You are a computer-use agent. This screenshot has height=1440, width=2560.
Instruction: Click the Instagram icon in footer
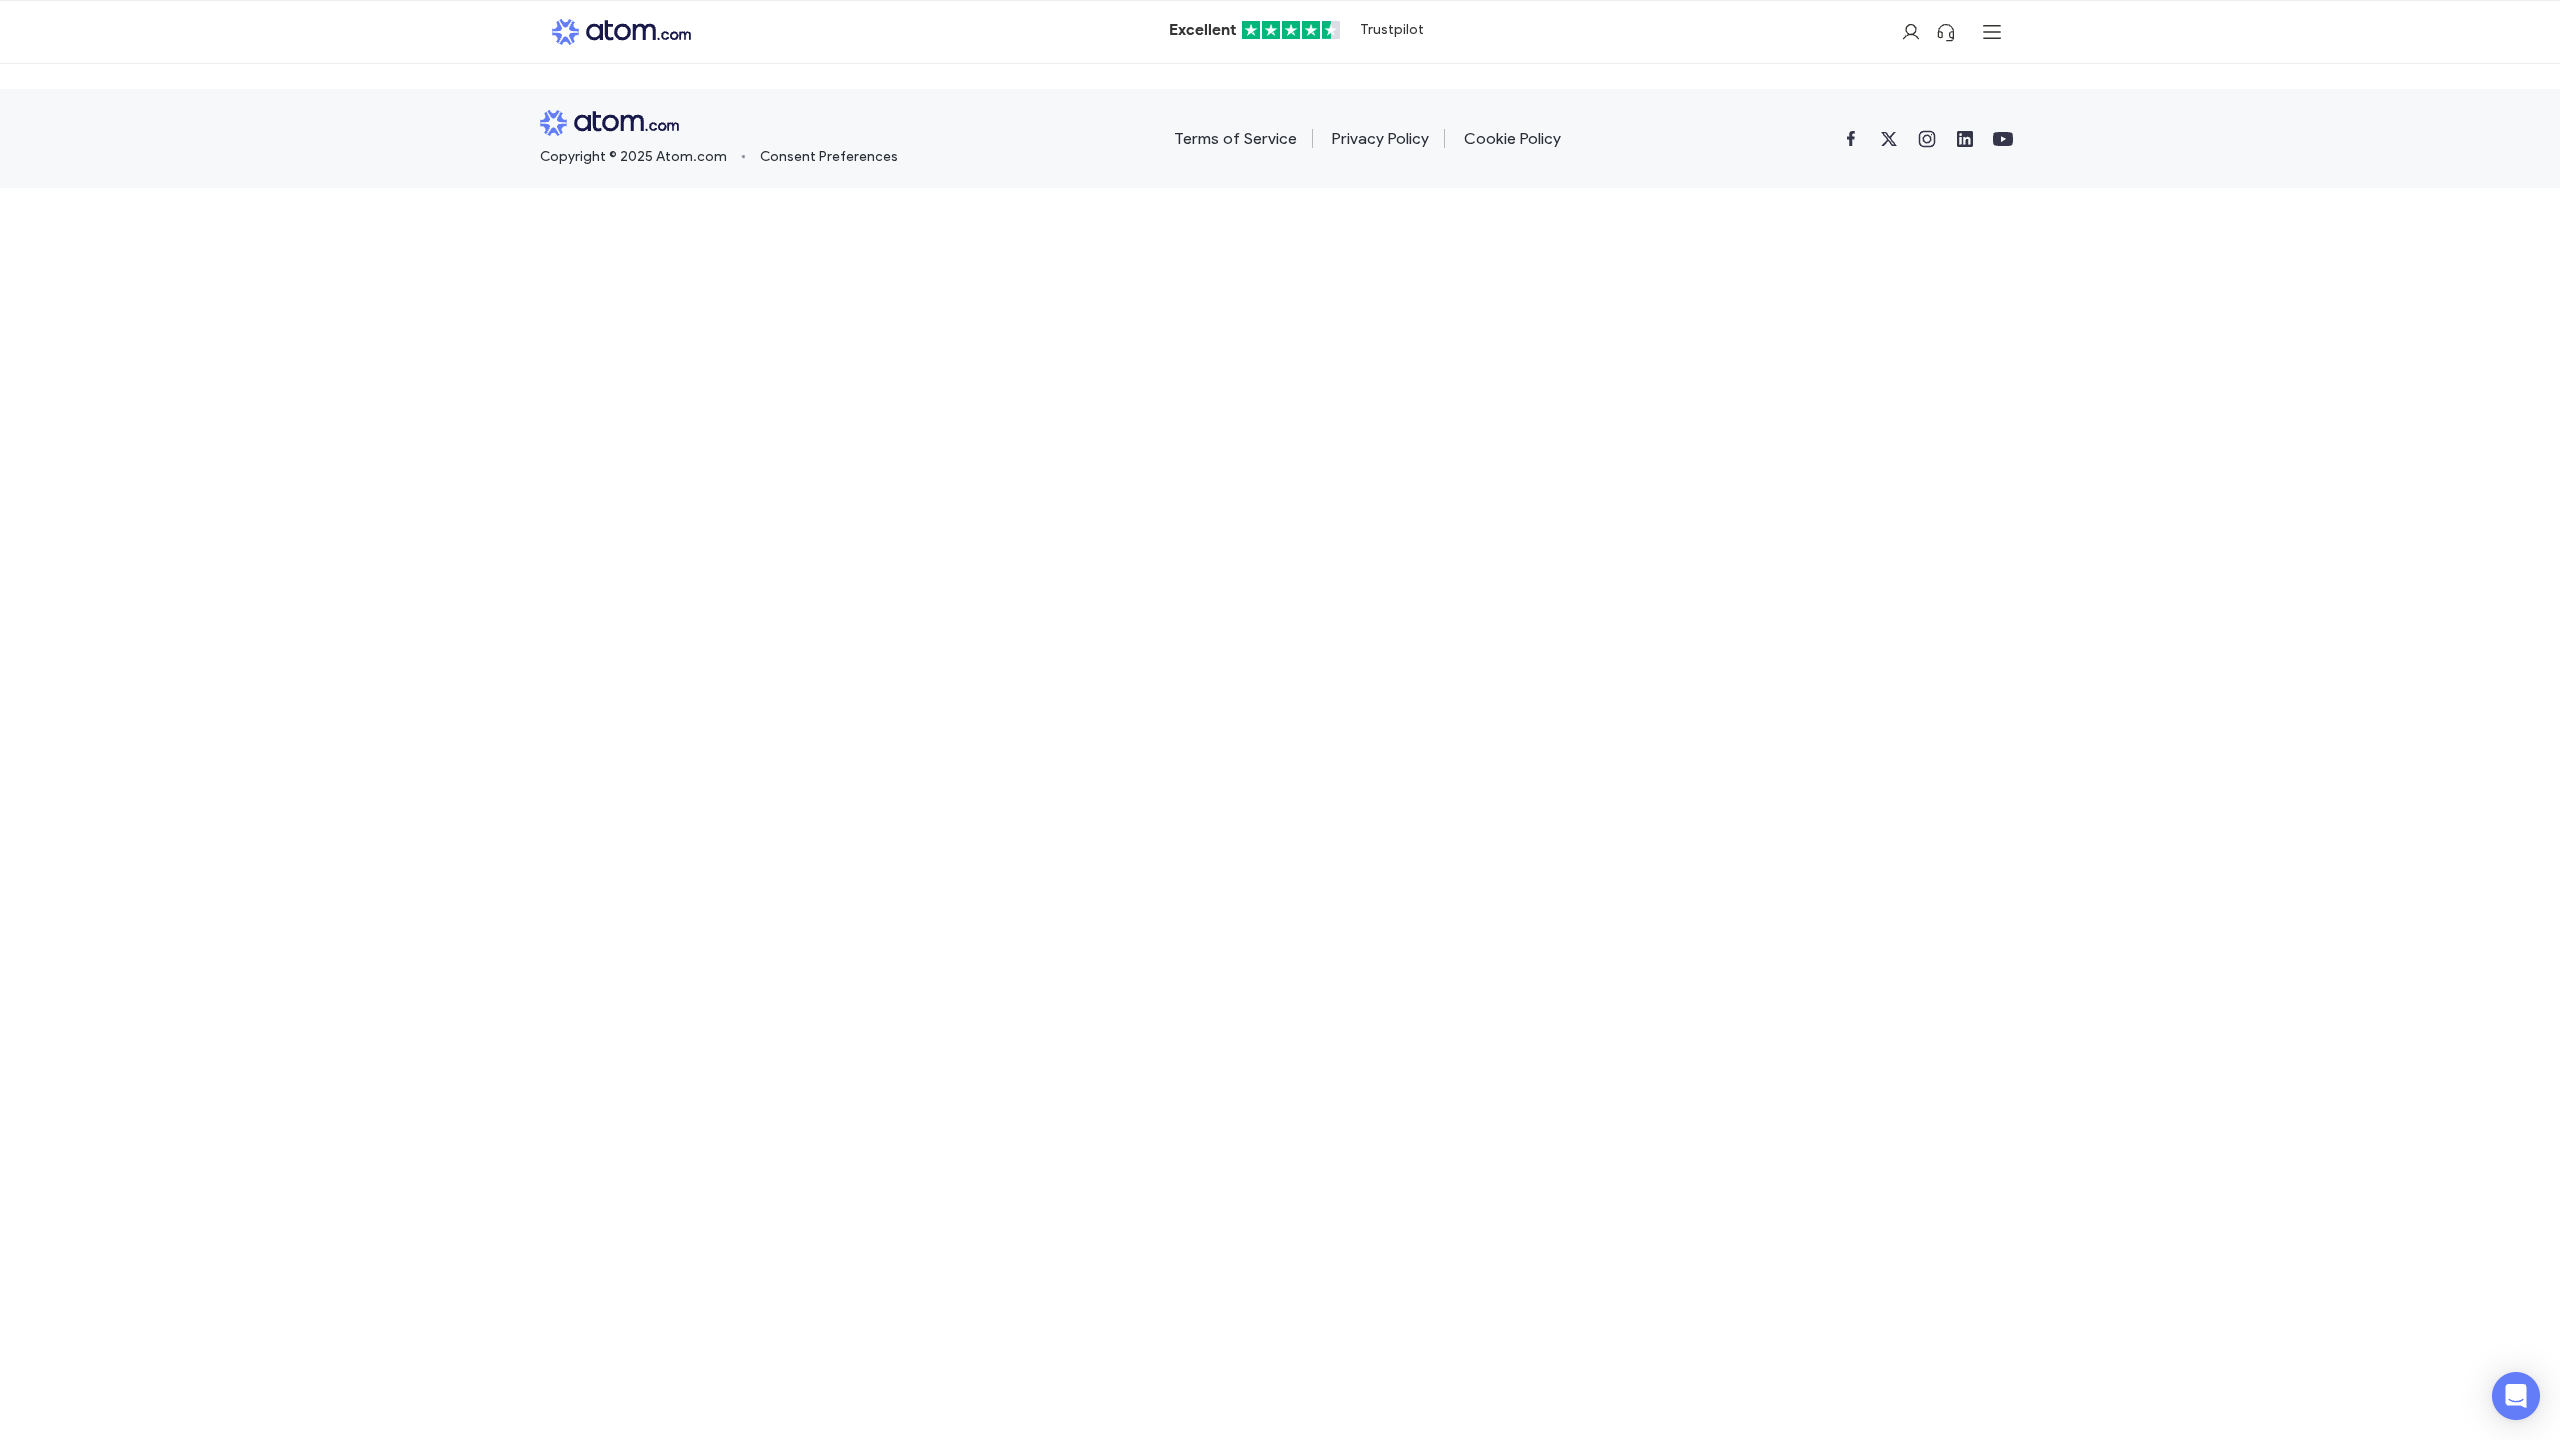click(1927, 139)
